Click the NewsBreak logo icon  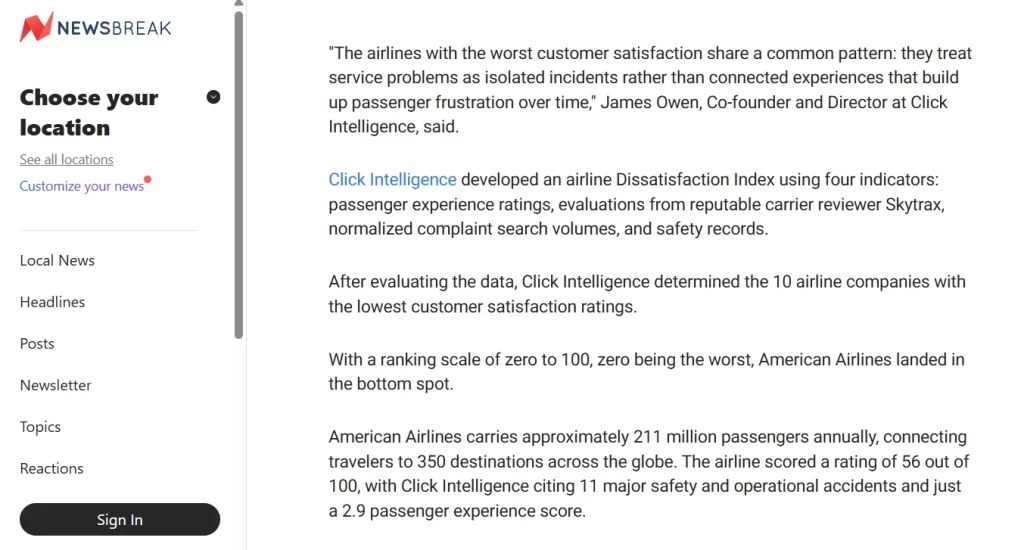(x=36, y=27)
